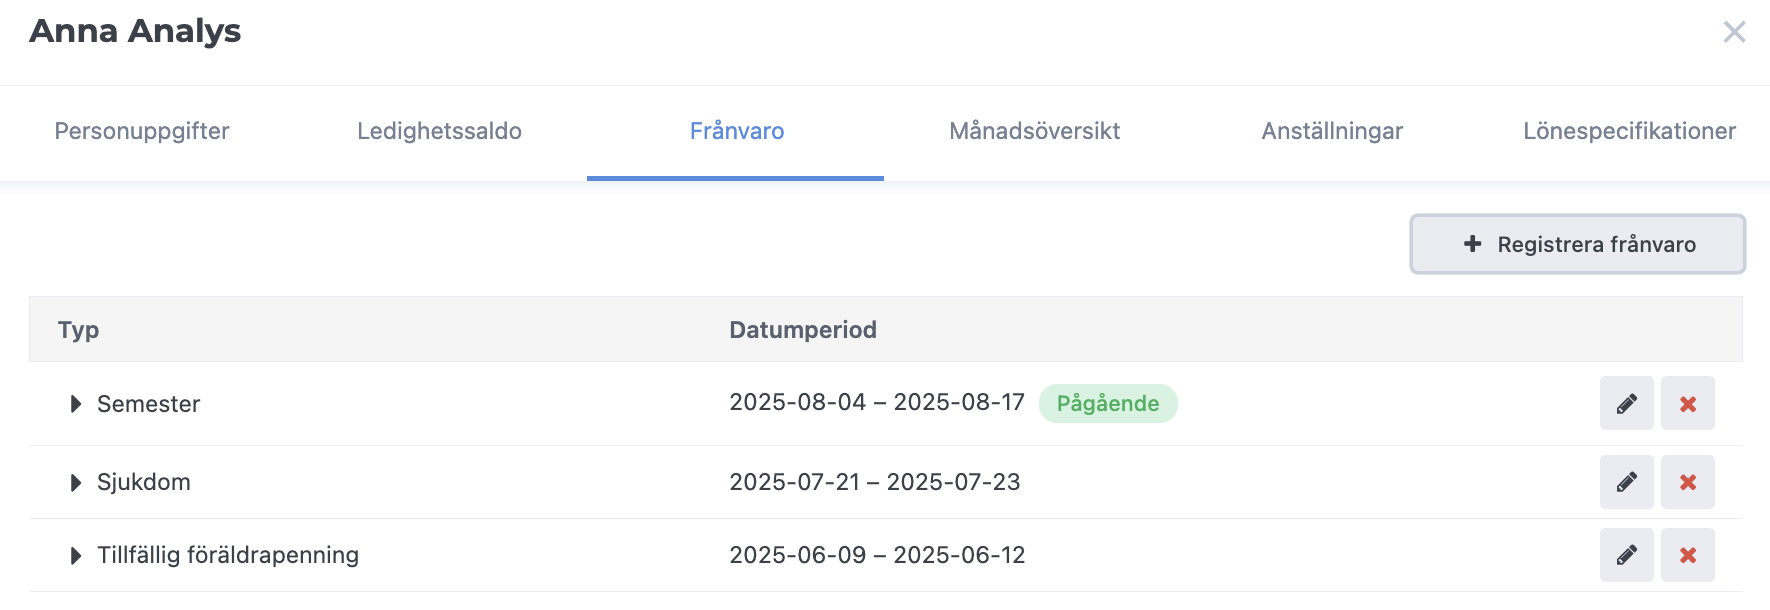
Task: Expand the Semester row arrow
Action: pyautogui.click(x=76, y=404)
